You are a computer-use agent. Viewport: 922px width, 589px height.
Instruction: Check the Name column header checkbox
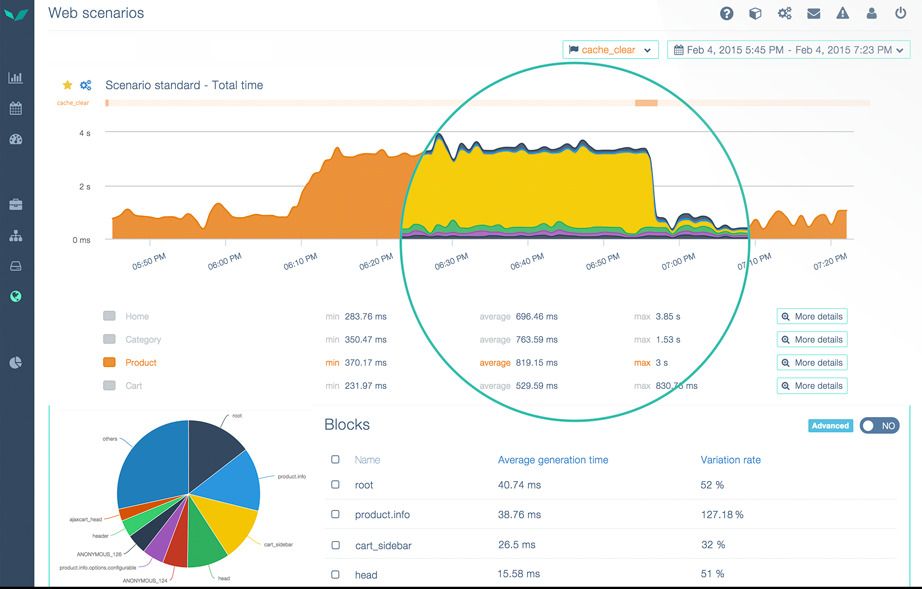[336, 459]
